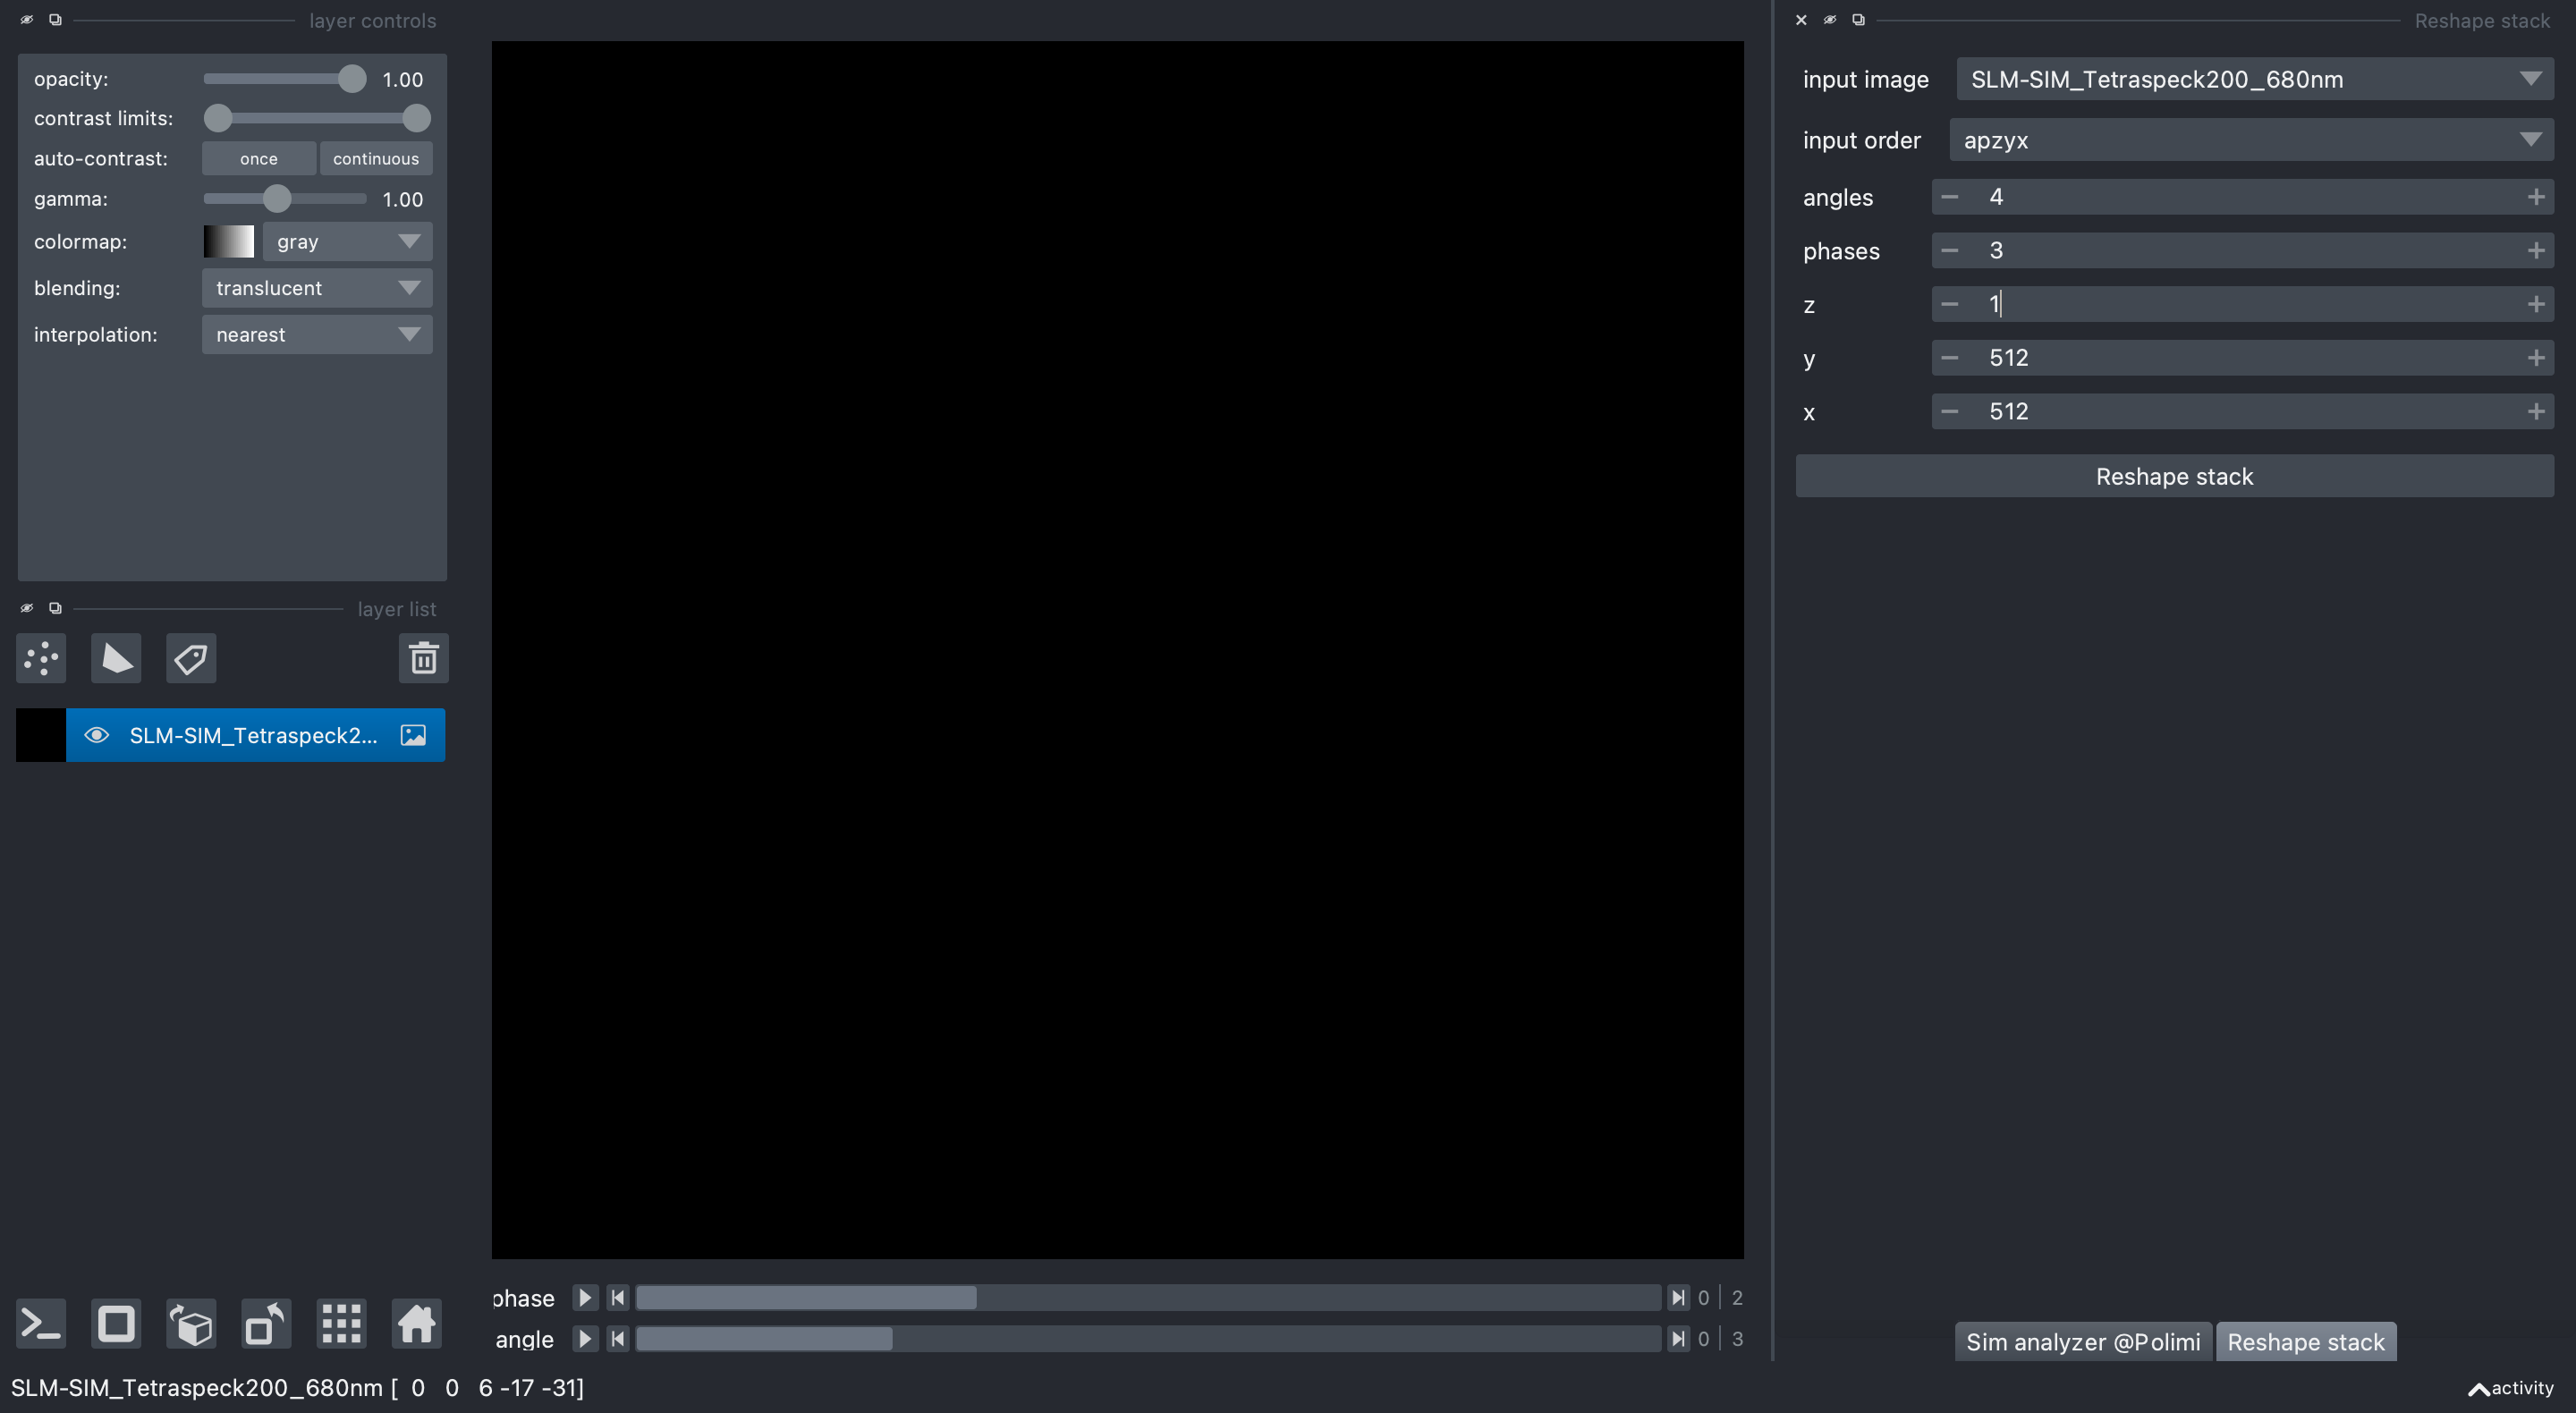2576x1413 pixels.
Task: Switch to Sim analyzer @Polimi tab
Action: tap(2082, 1342)
